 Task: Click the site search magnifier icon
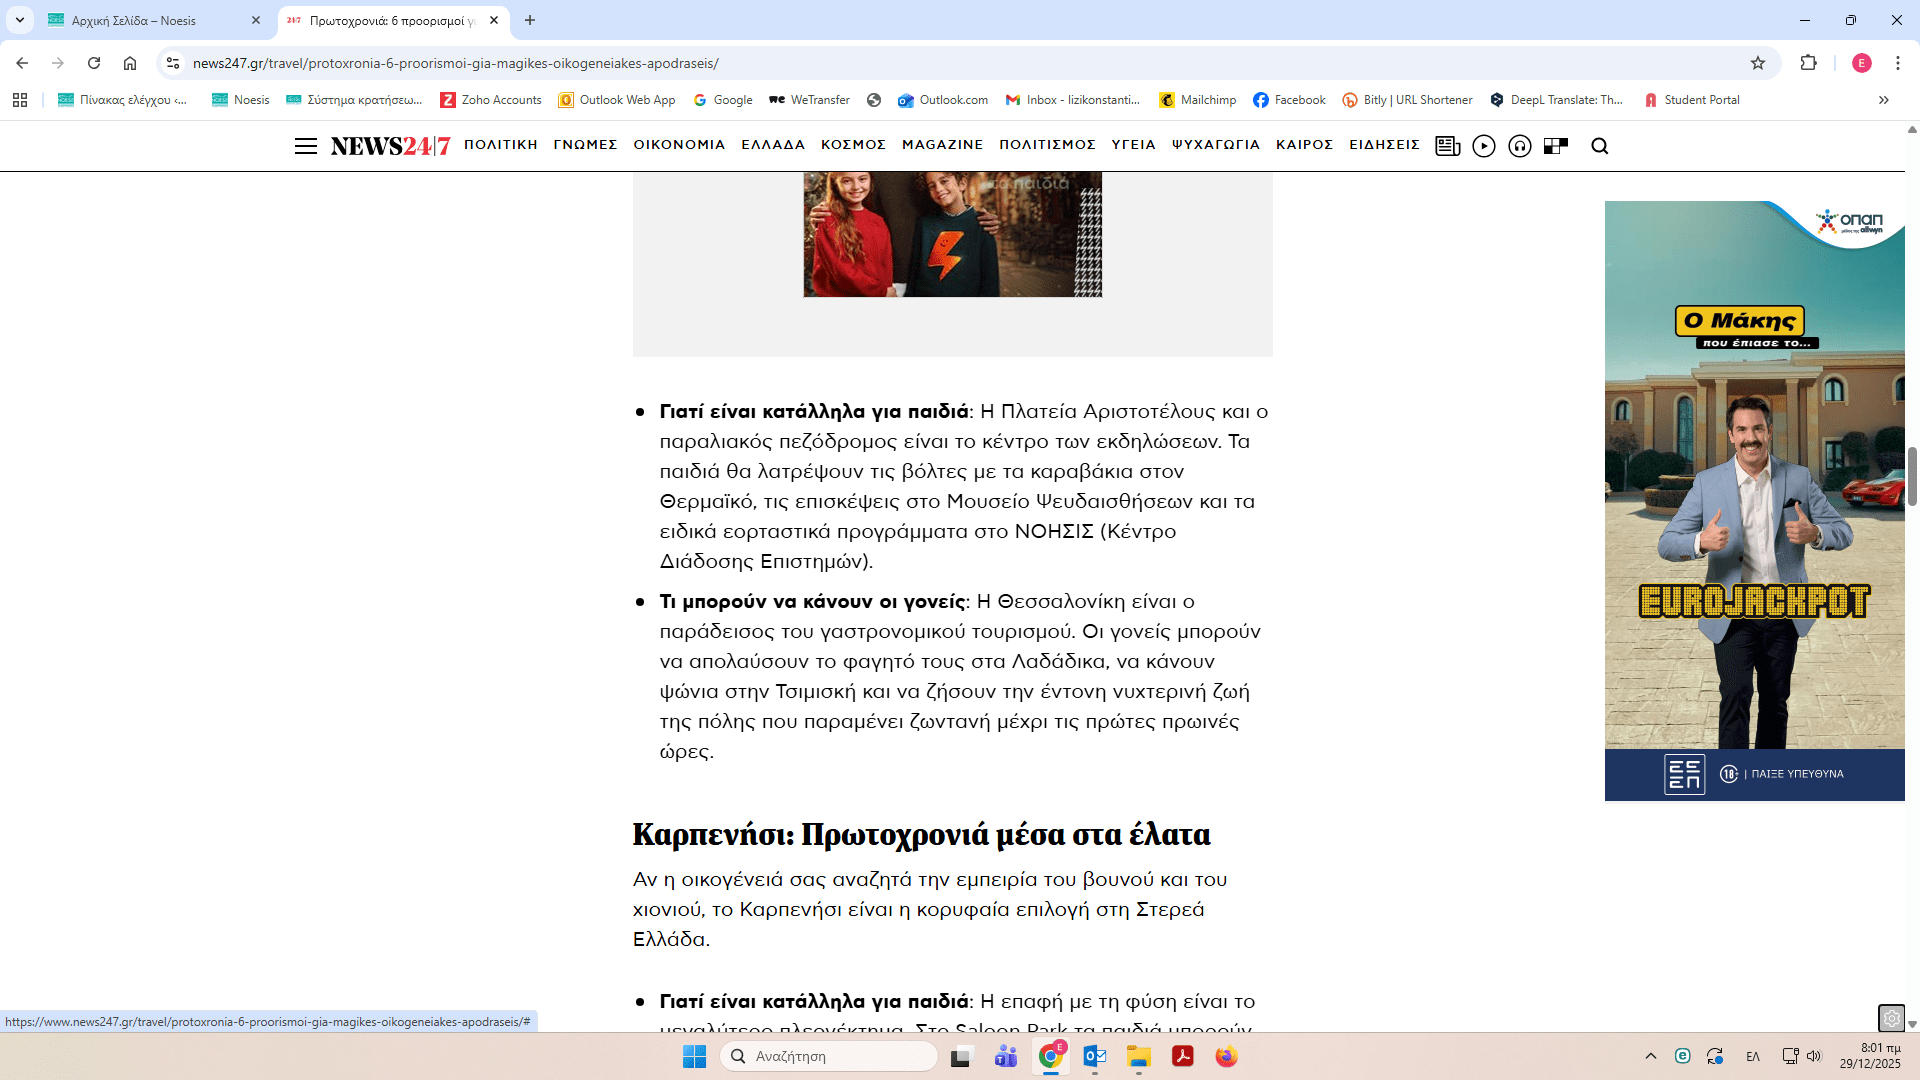(1600, 146)
